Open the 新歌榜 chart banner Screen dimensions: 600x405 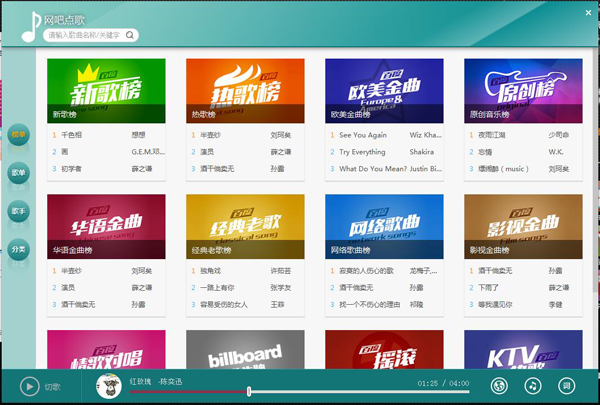click(x=106, y=91)
